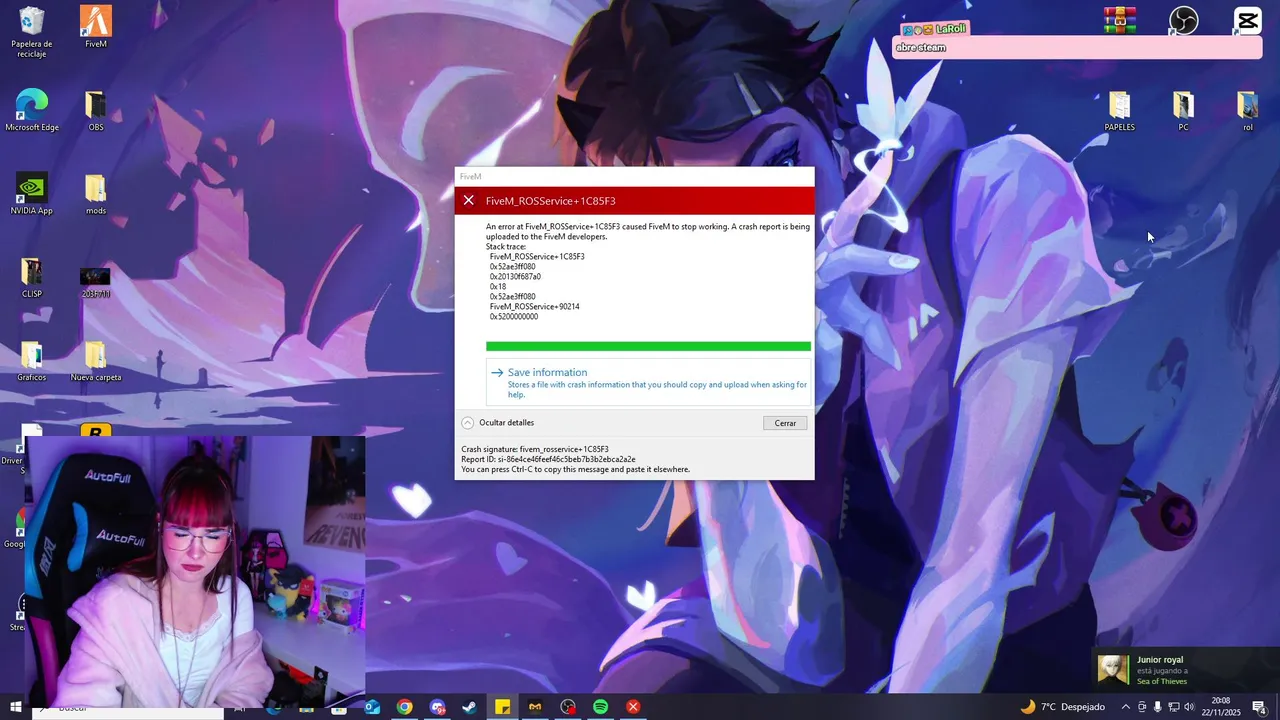1280x720 pixels.
Task: Click the 0x20130f687a0 stack trace entry
Action: click(515, 277)
